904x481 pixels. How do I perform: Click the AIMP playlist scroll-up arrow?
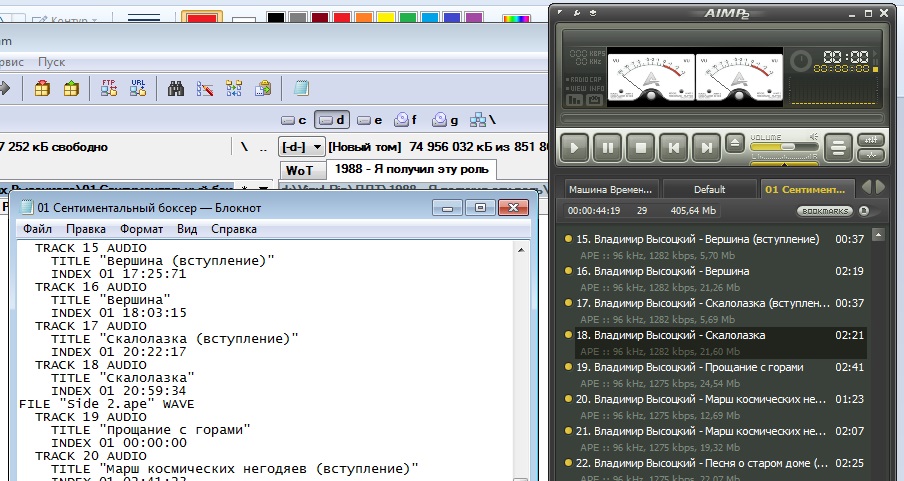click(x=878, y=235)
